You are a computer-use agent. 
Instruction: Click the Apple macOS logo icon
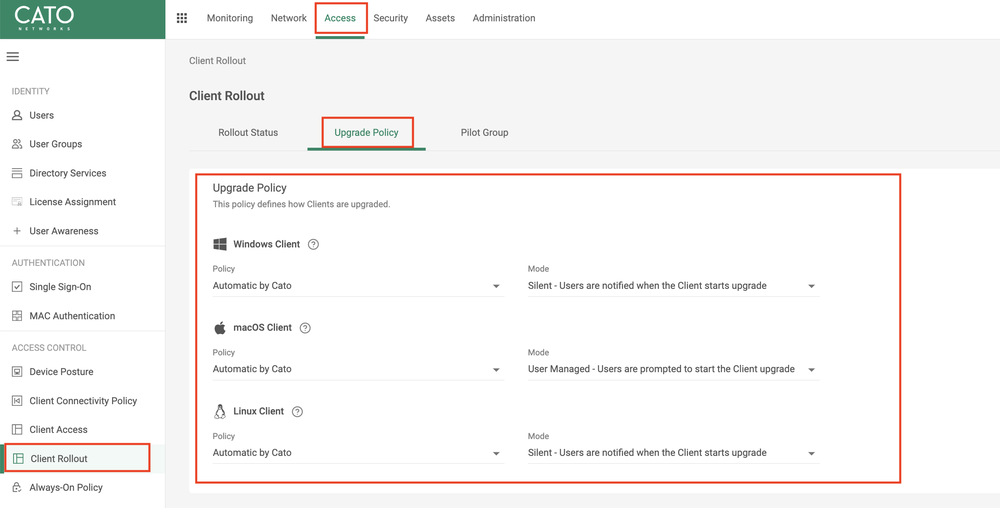(220, 328)
